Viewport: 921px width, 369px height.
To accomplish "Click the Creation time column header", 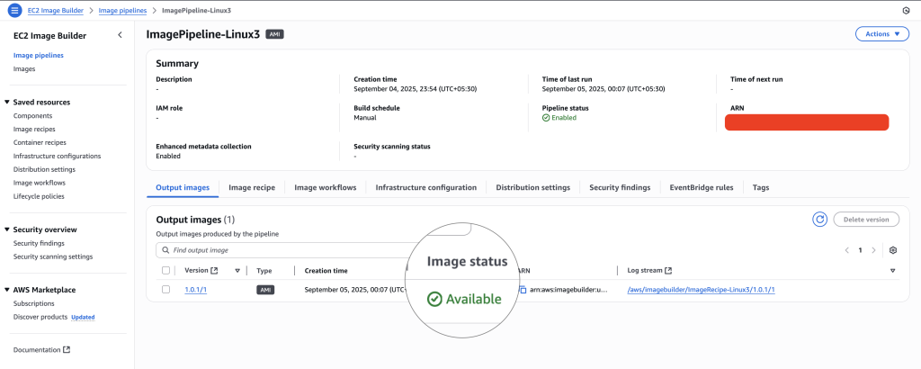I will 326,270.
